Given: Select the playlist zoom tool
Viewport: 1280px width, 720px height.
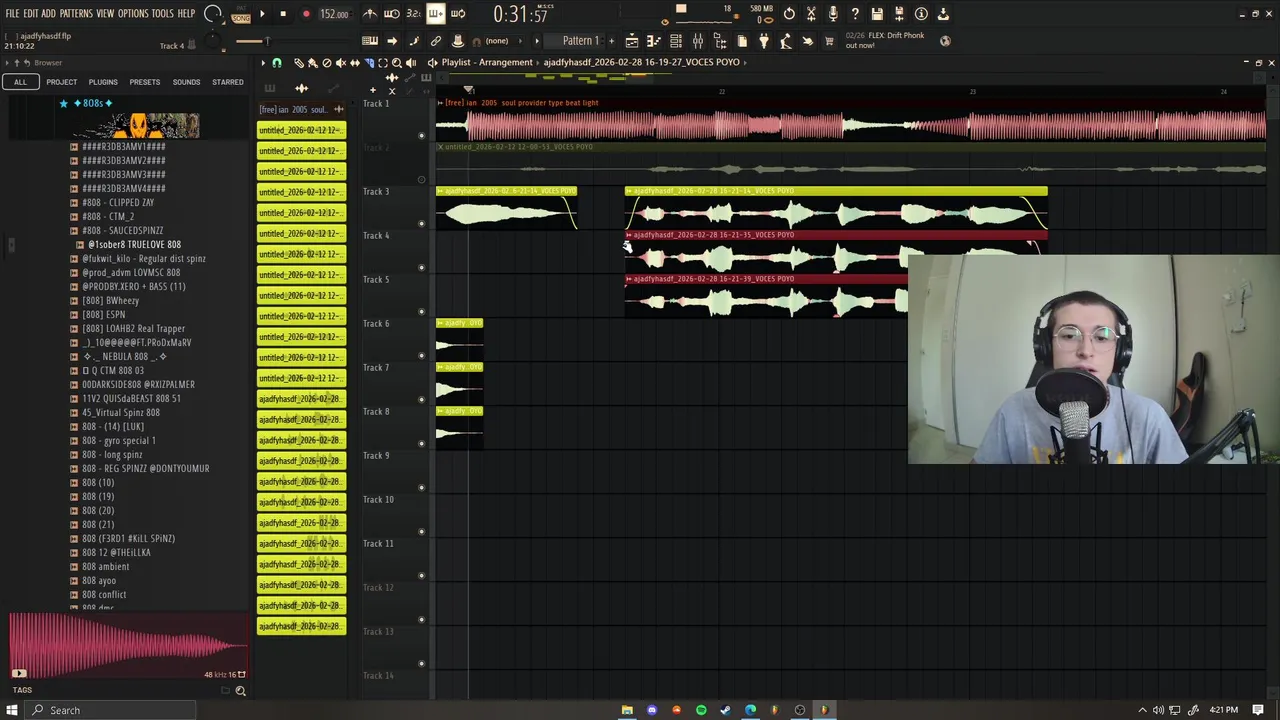Looking at the screenshot, I should click(x=397, y=63).
